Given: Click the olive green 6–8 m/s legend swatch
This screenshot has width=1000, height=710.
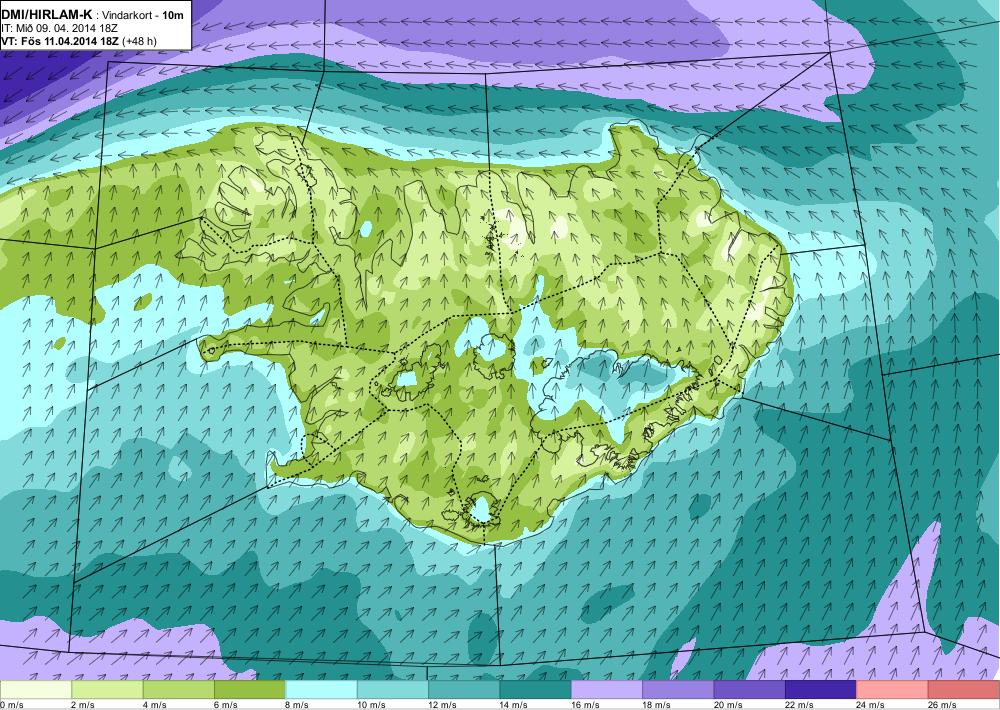Looking at the screenshot, I should [x=250, y=690].
